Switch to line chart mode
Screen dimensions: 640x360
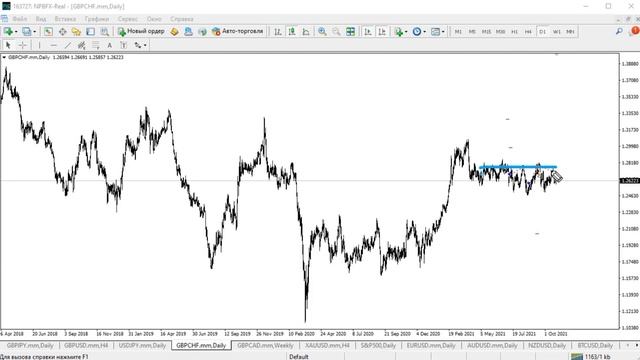(306, 31)
